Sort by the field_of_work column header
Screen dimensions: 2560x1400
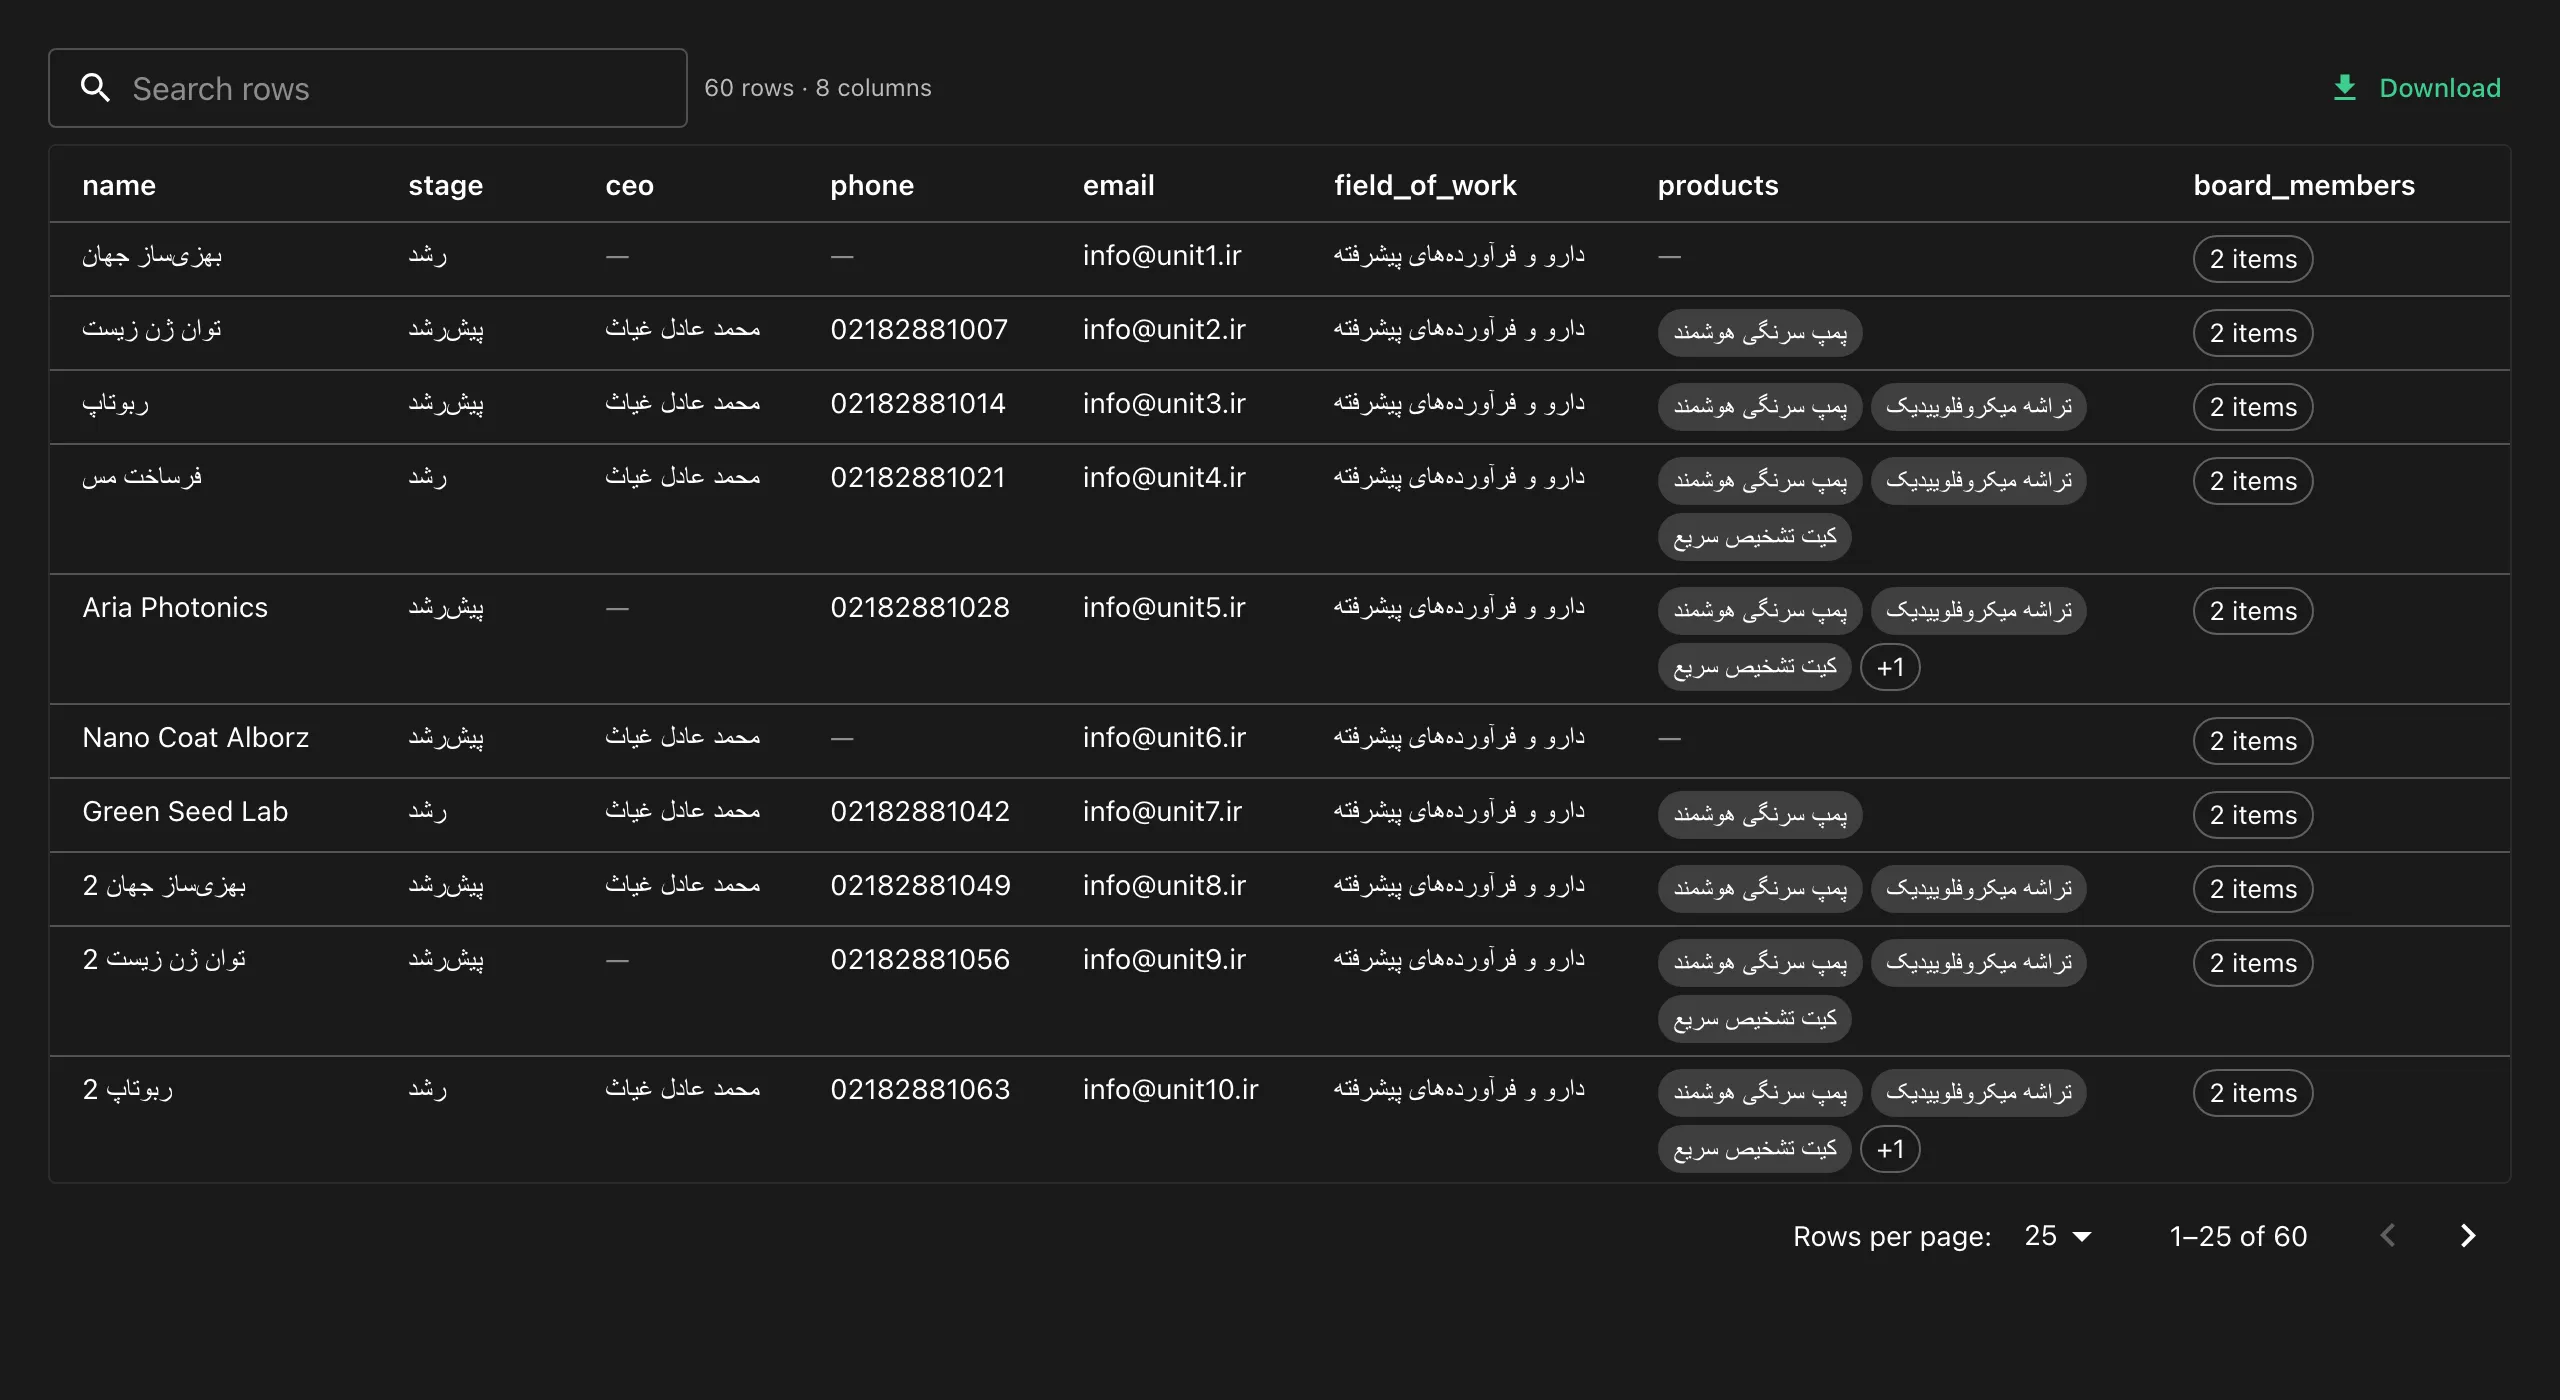coord(1425,185)
